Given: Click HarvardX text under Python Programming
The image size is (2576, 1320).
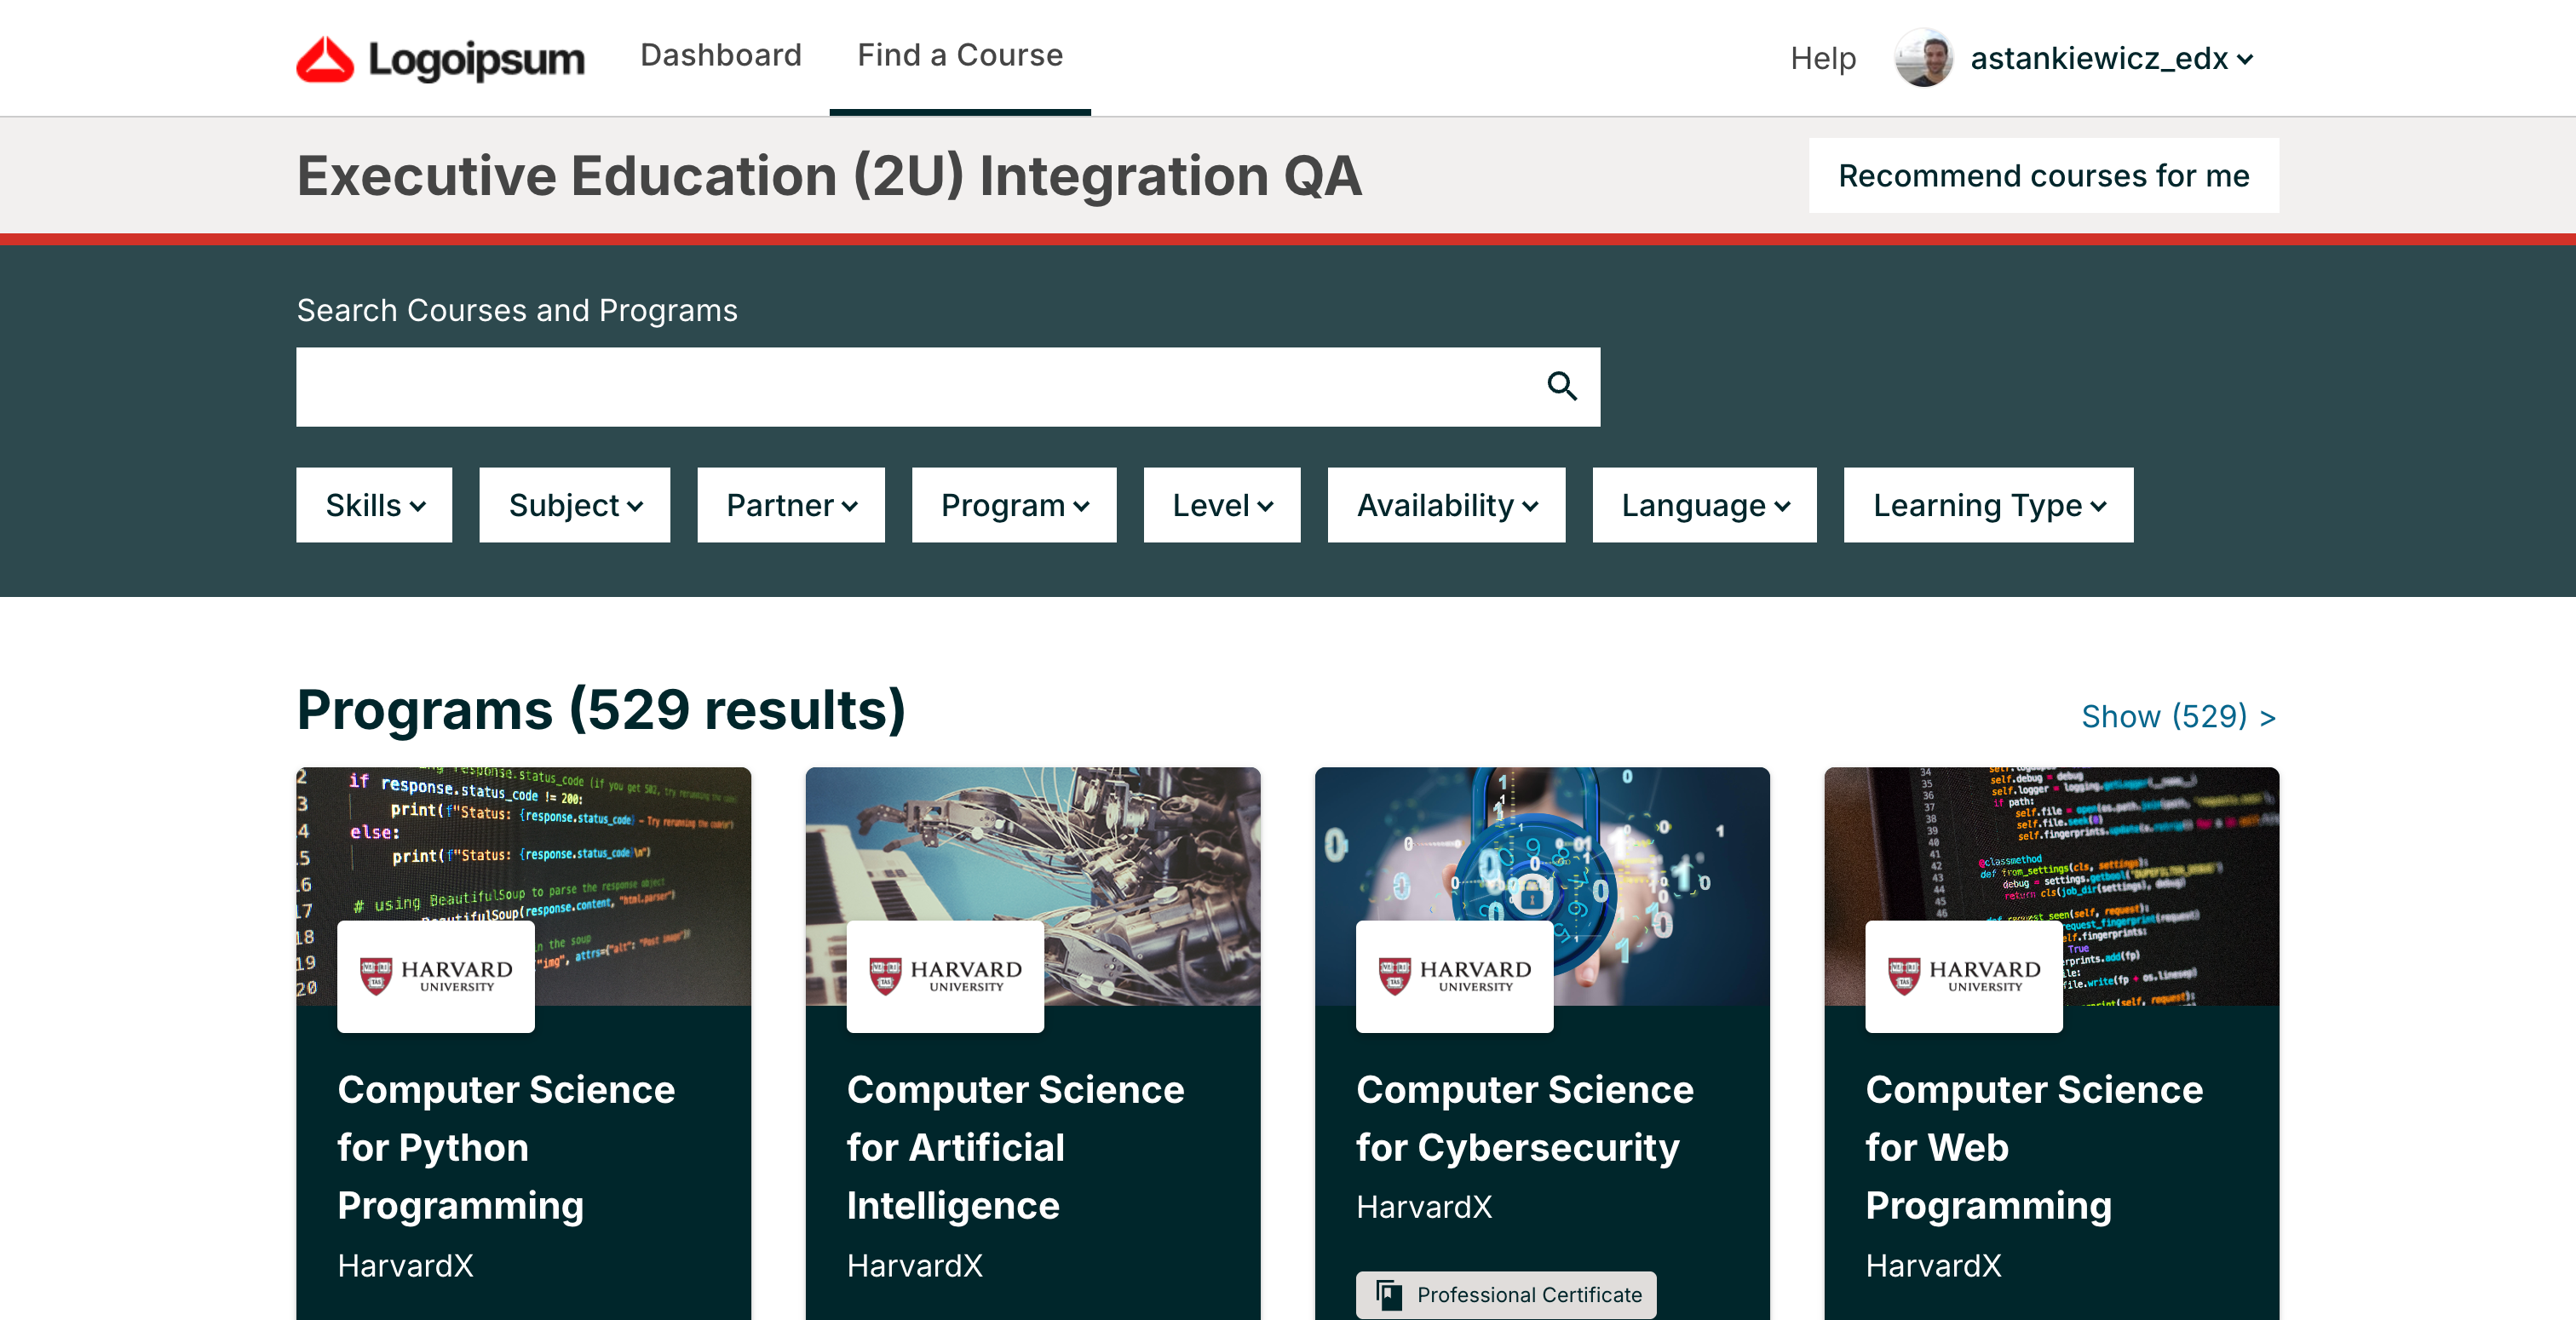Looking at the screenshot, I should [x=405, y=1265].
